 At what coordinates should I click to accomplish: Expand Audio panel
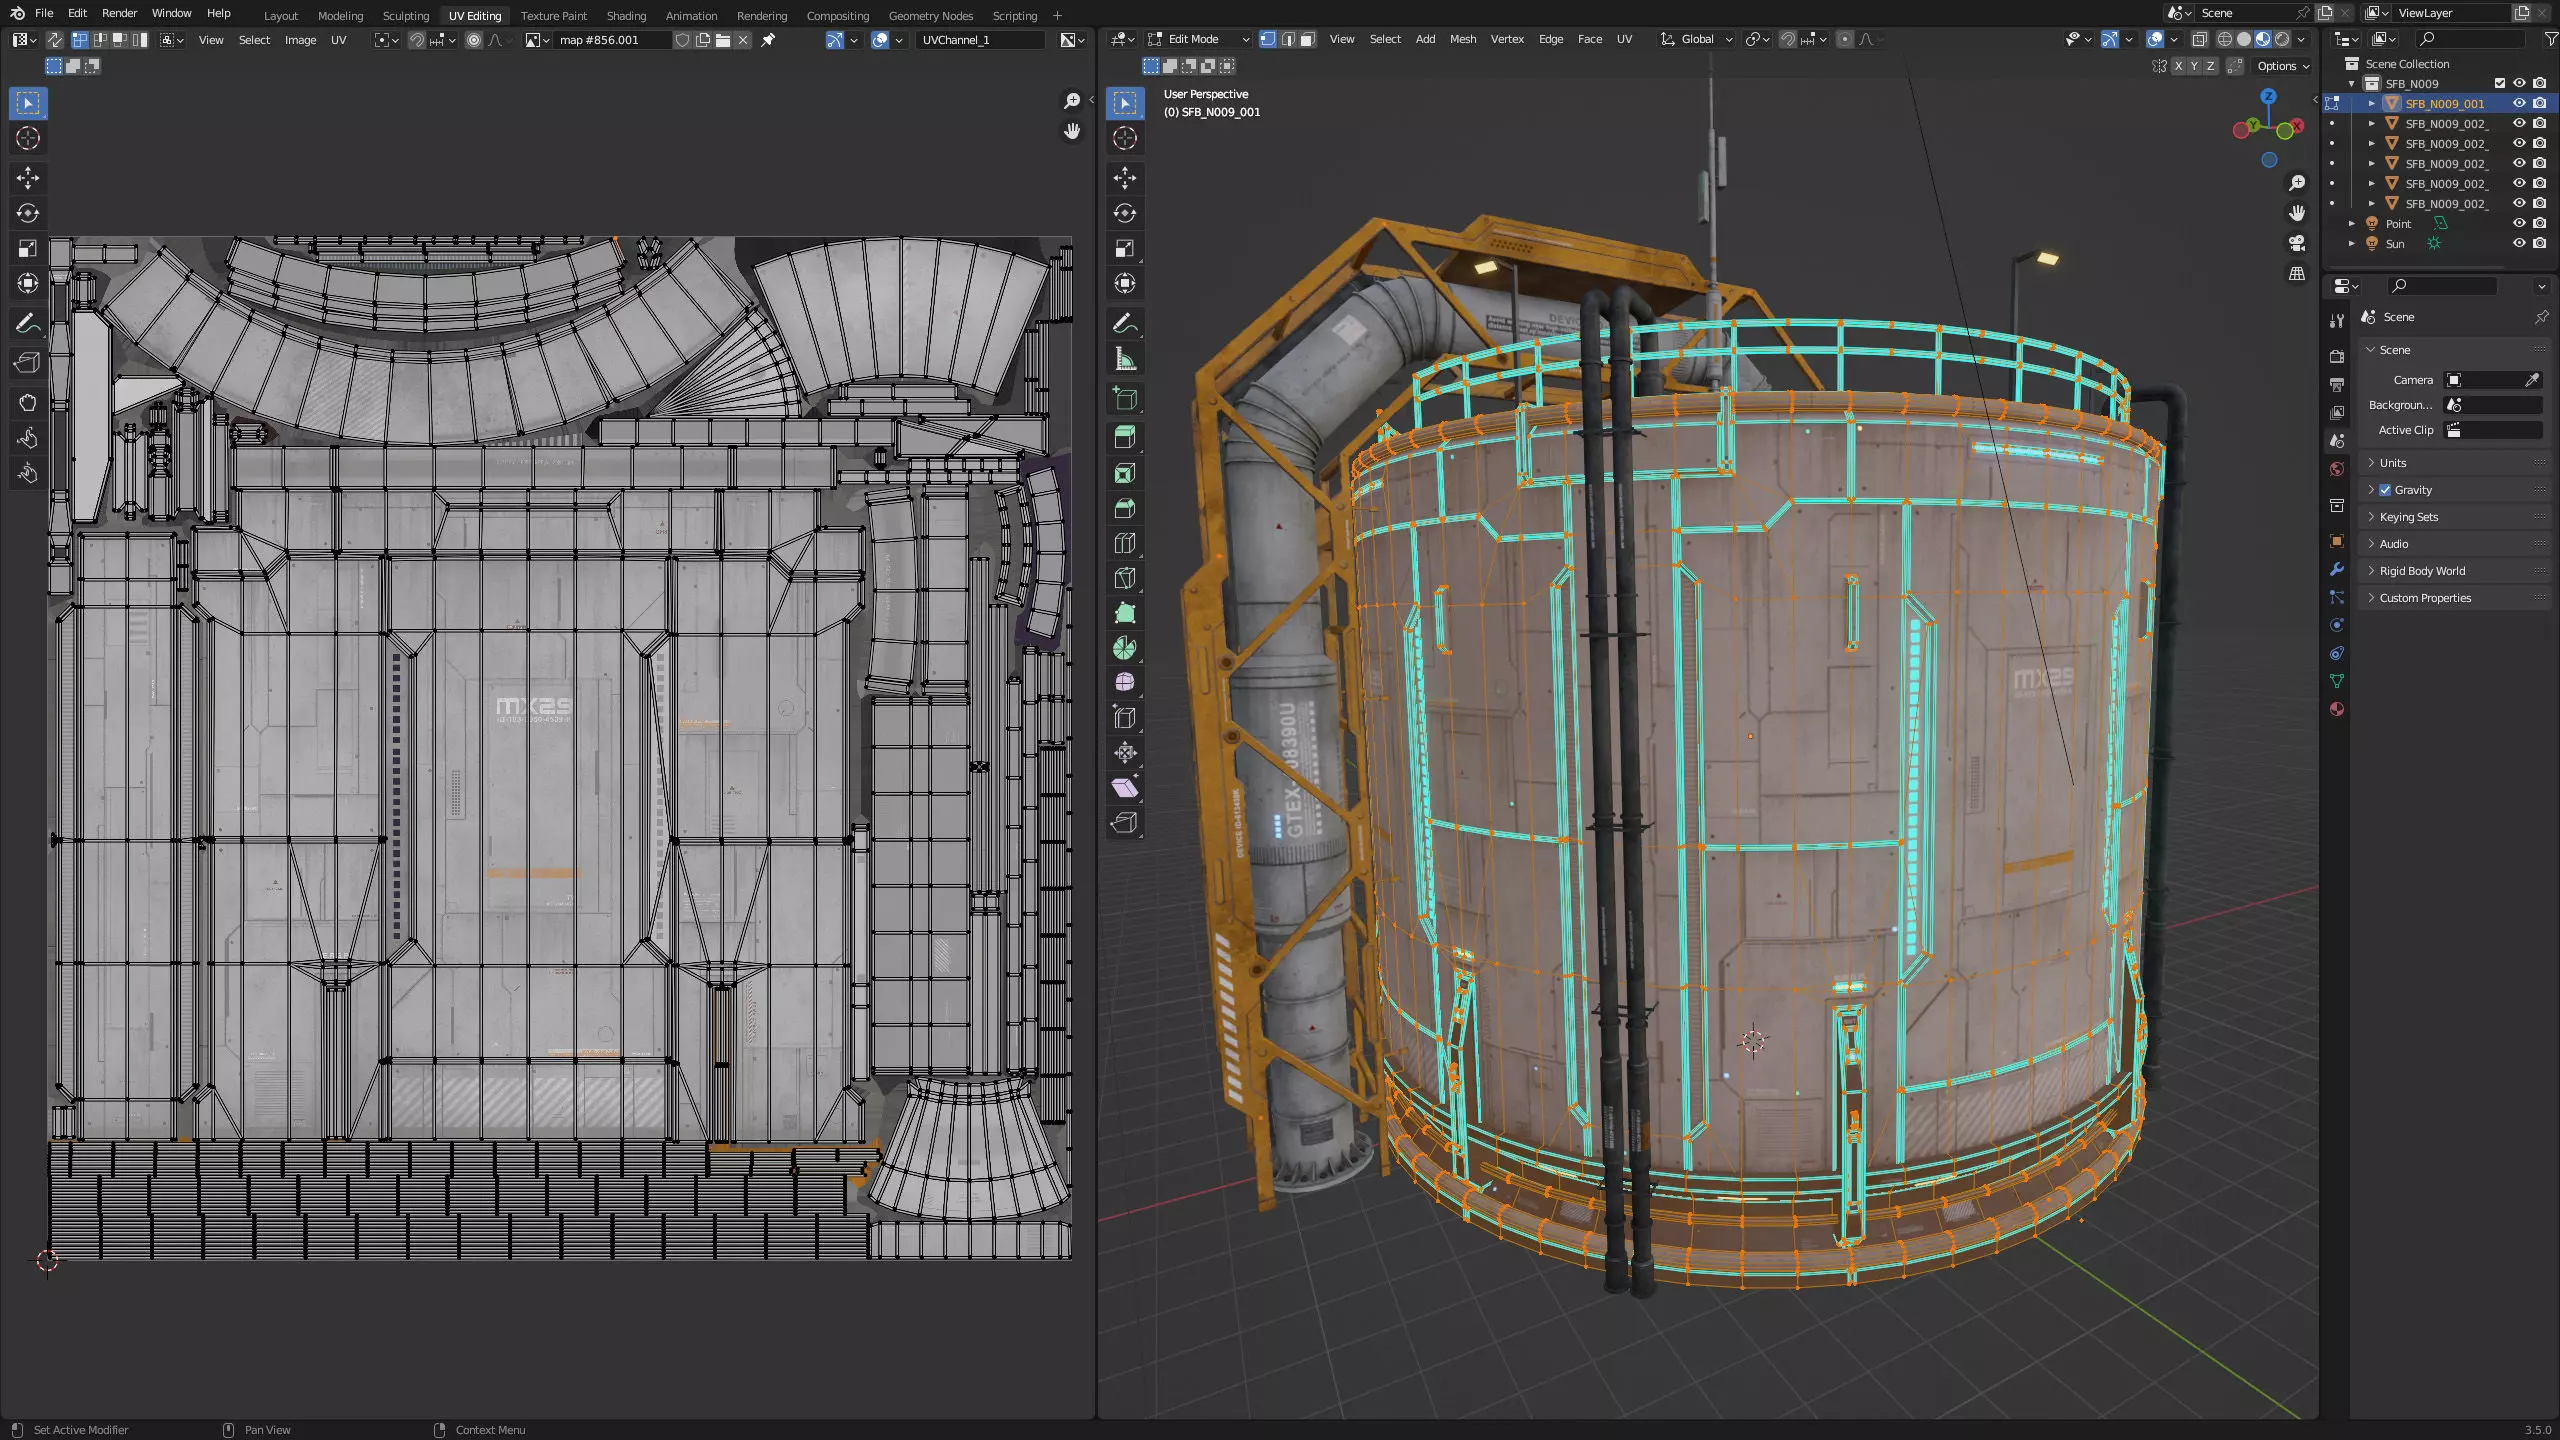click(2456, 544)
